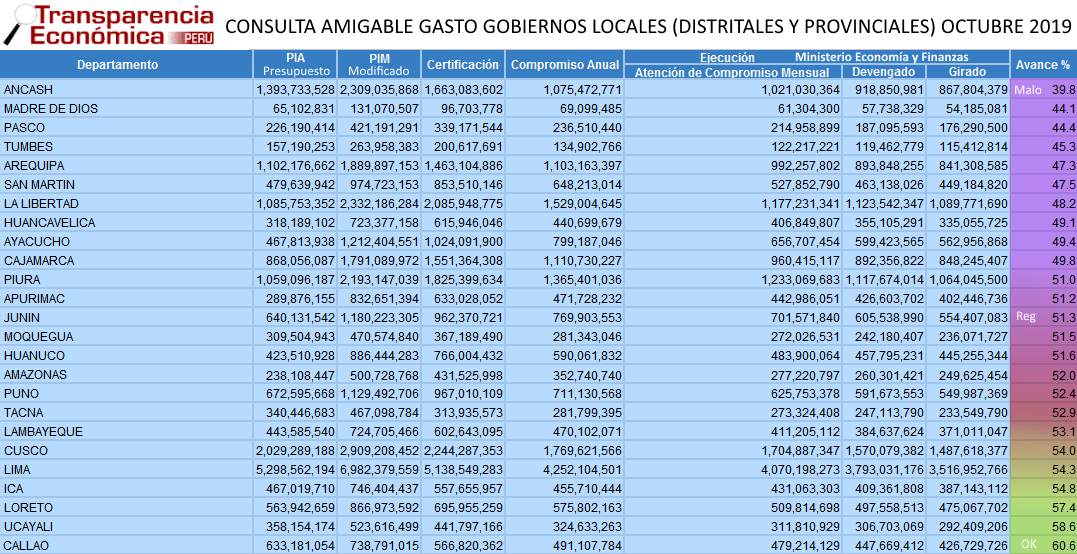This screenshot has width=1077, height=554.
Task: Click Callao's OK 60.6 progress cell
Action: click(1043, 546)
